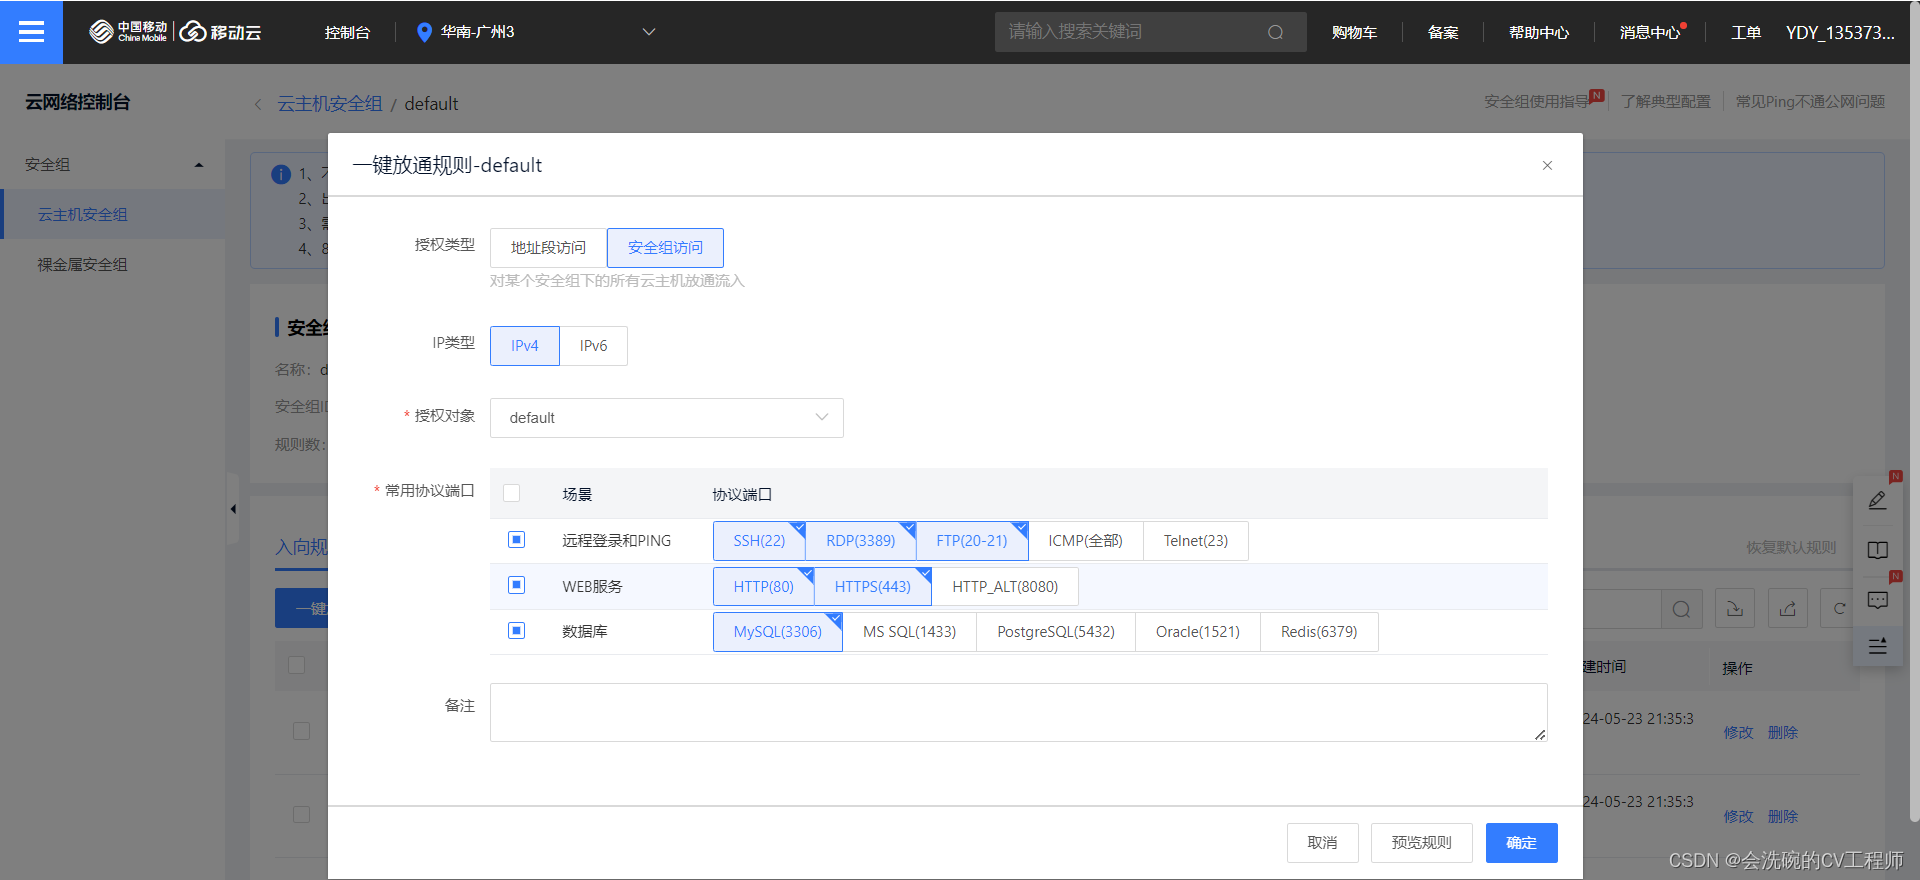Click 取消 button in dialog
Image resolution: width=1920 pixels, height=880 pixels.
(x=1322, y=843)
